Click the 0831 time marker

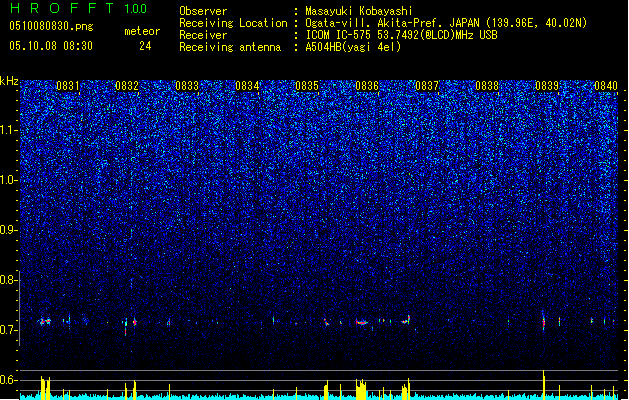point(68,86)
